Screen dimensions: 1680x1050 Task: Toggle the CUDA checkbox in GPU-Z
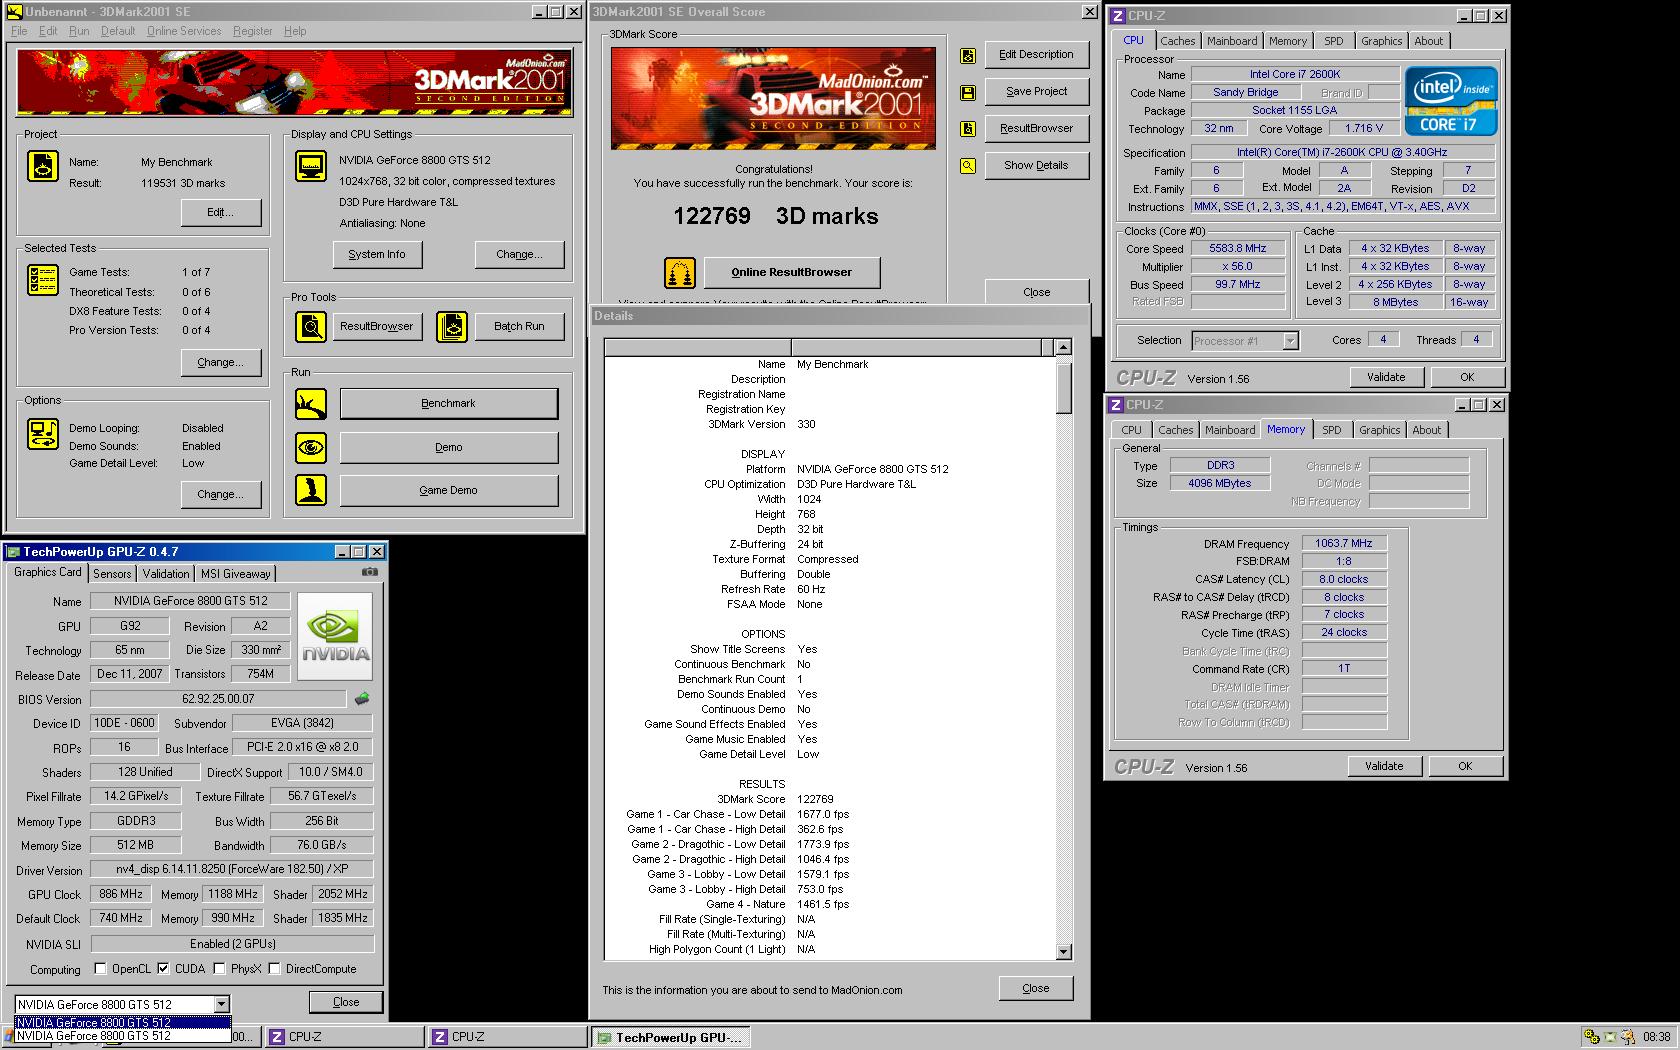(163, 968)
